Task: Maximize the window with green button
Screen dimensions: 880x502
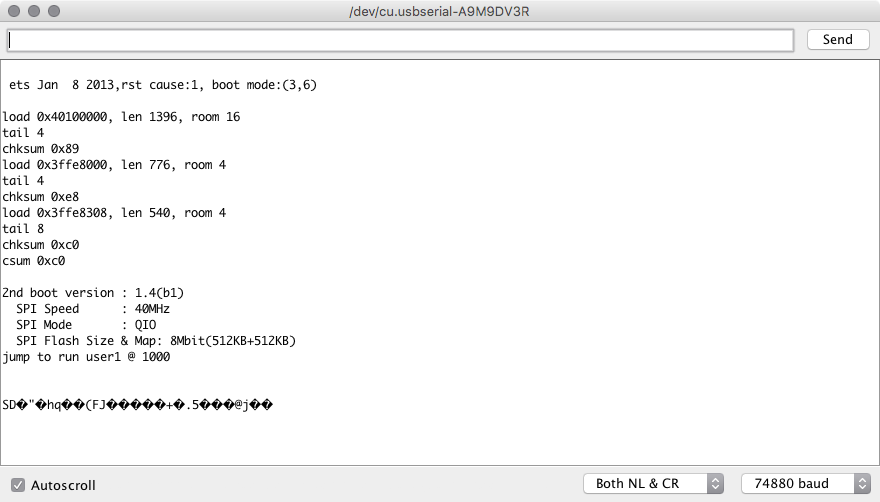Action: [x=54, y=11]
